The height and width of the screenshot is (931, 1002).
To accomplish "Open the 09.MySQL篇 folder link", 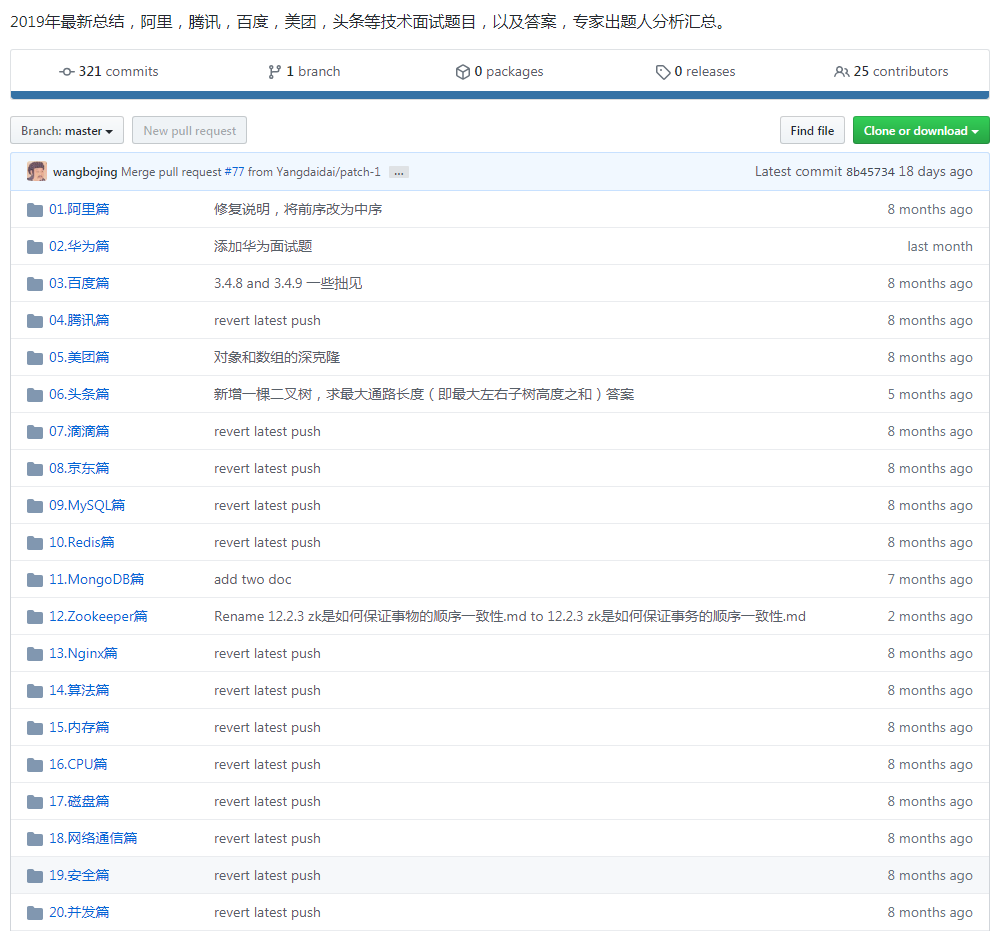I will [87, 506].
